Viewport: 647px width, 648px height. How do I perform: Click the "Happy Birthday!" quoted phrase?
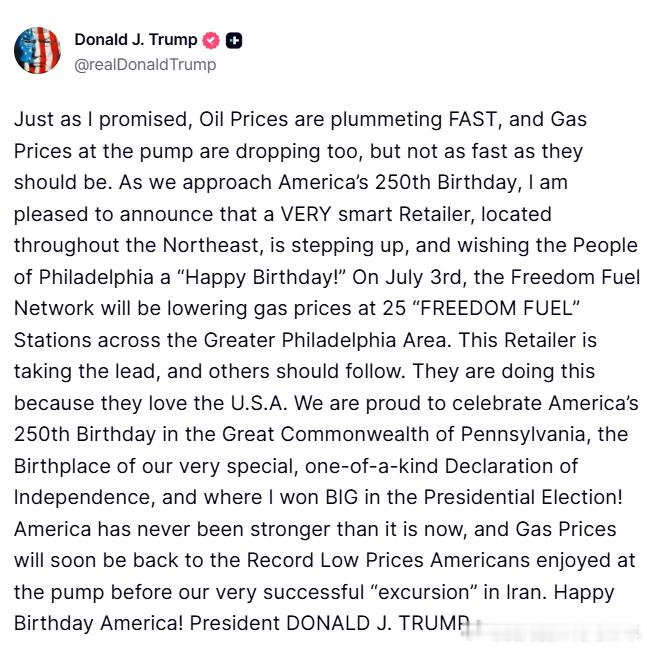click(x=261, y=277)
